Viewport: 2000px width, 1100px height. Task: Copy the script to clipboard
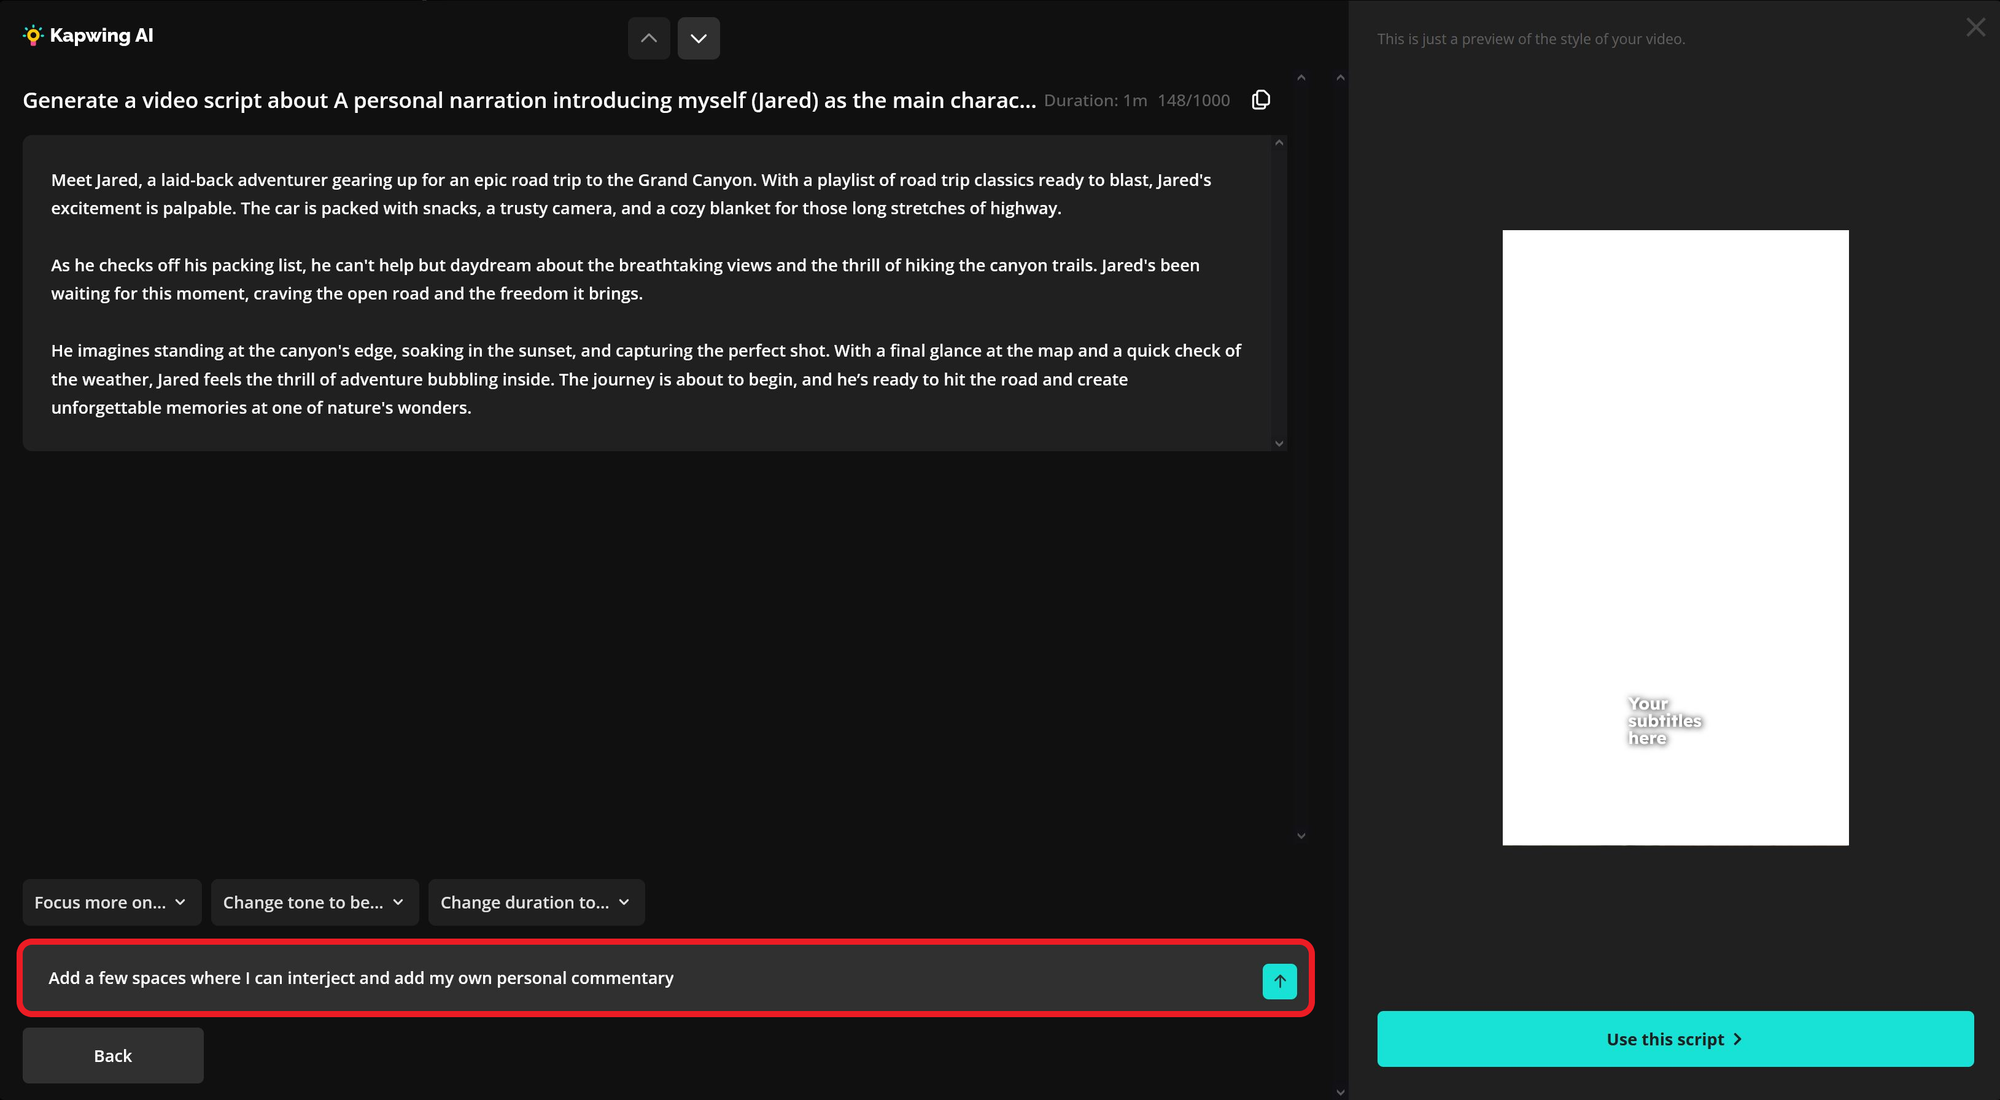tap(1261, 100)
